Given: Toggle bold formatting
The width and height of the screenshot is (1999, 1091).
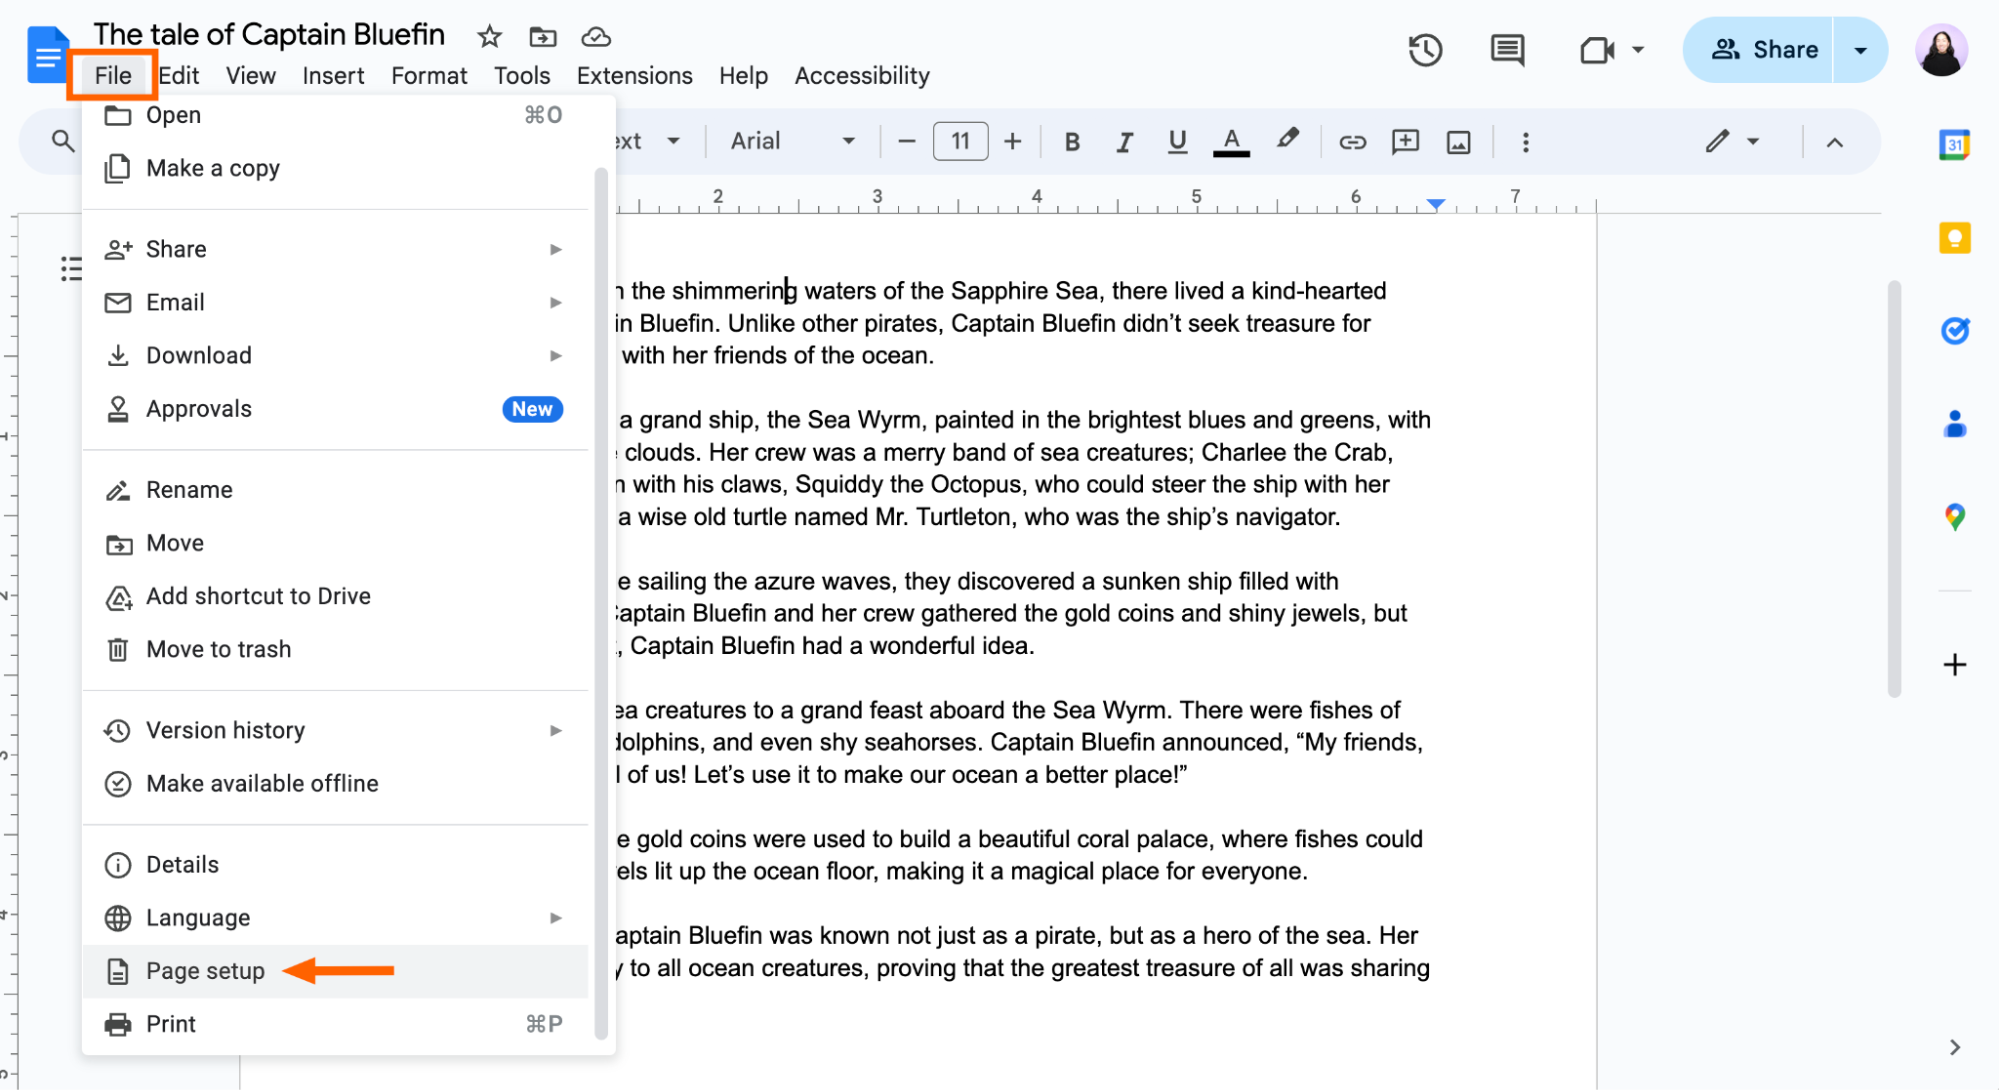Looking at the screenshot, I should click(1071, 141).
